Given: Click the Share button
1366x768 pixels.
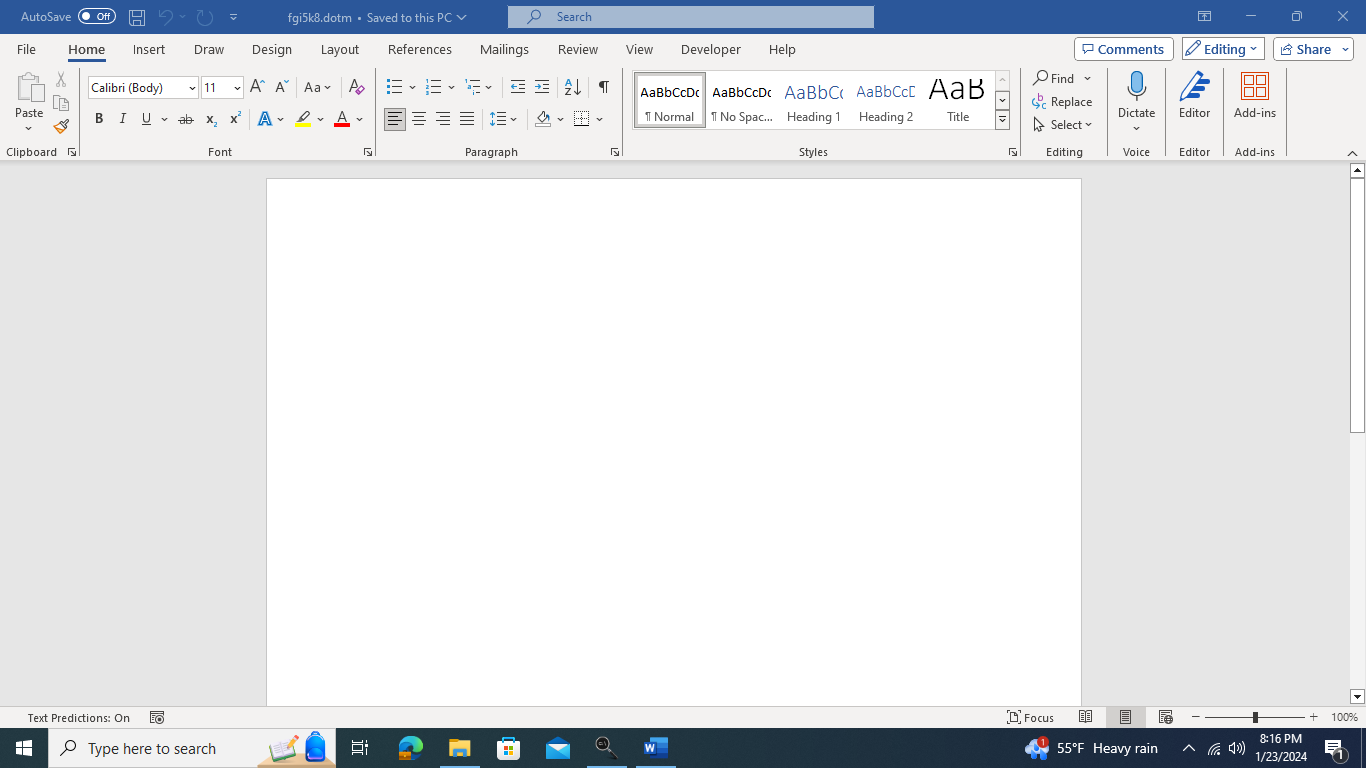Looking at the screenshot, I should tap(1312, 49).
